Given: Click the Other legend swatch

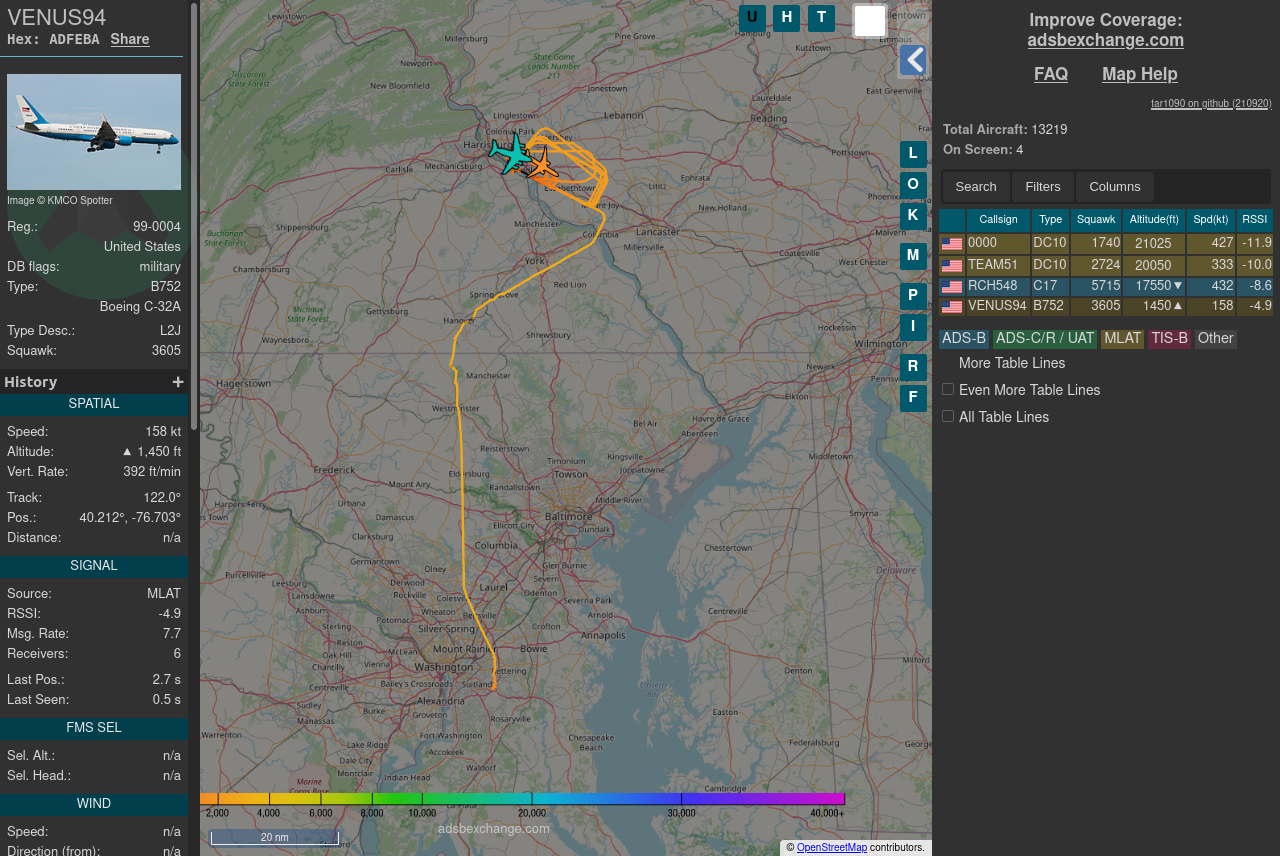Looking at the screenshot, I should (x=1216, y=339).
